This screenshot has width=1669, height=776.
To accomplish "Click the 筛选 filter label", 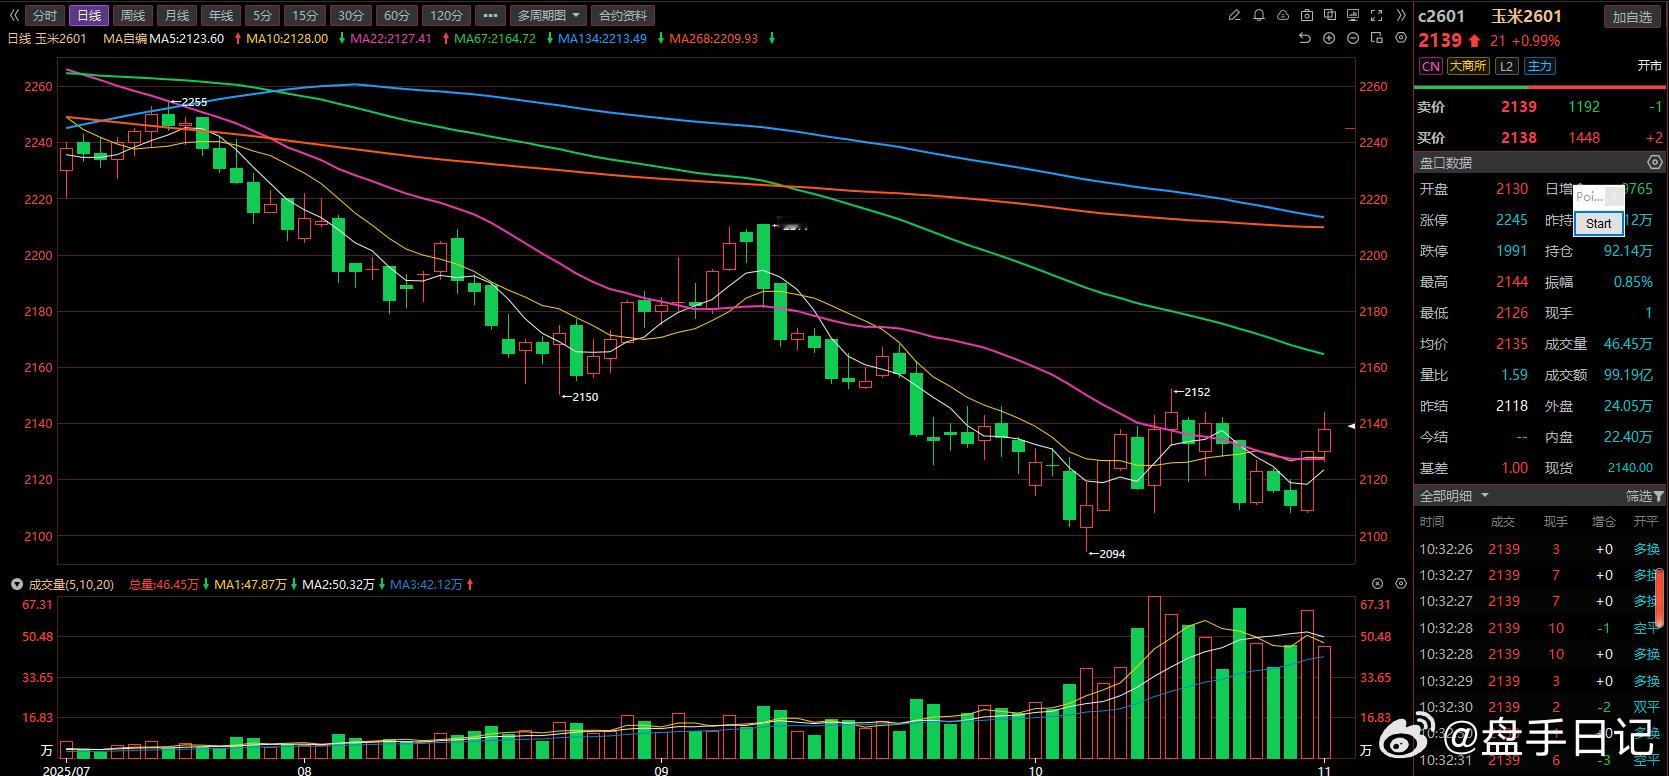I will pos(1638,496).
